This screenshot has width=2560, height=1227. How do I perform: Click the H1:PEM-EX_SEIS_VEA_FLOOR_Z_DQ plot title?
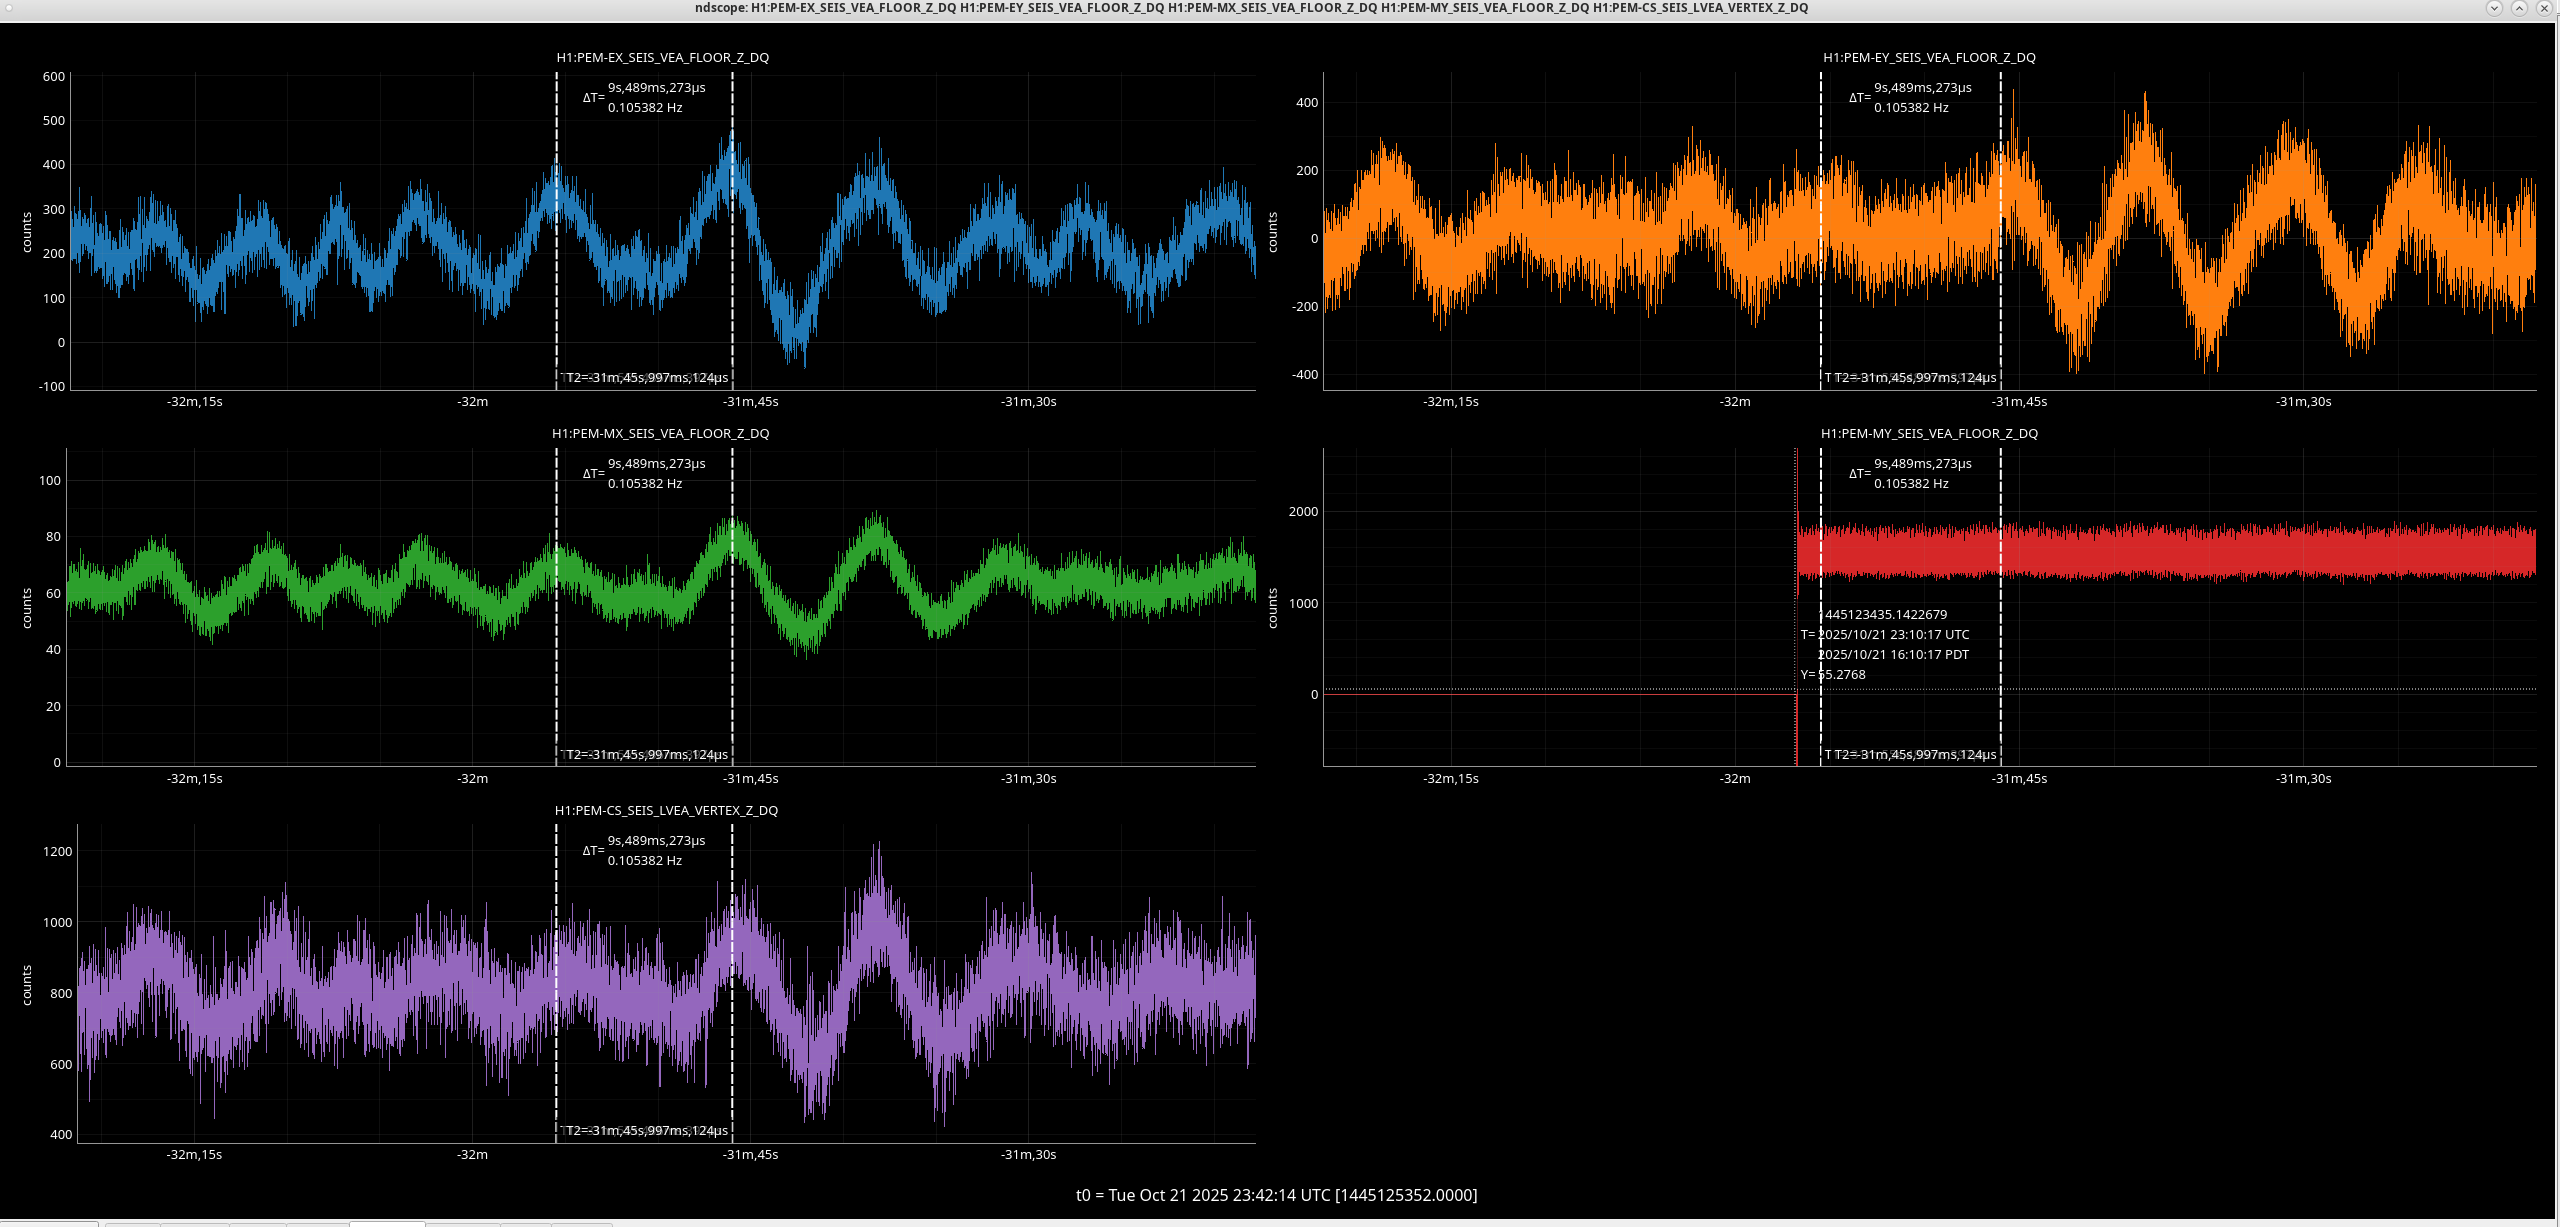tap(662, 58)
